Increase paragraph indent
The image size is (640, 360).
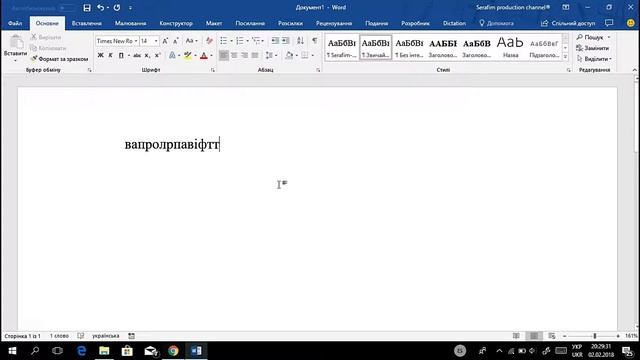pyautogui.click(x=286, y=41)
